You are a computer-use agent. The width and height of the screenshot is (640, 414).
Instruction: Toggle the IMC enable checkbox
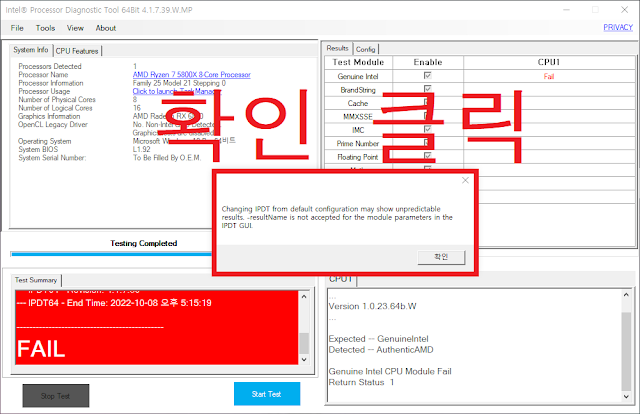click(427, 129)
